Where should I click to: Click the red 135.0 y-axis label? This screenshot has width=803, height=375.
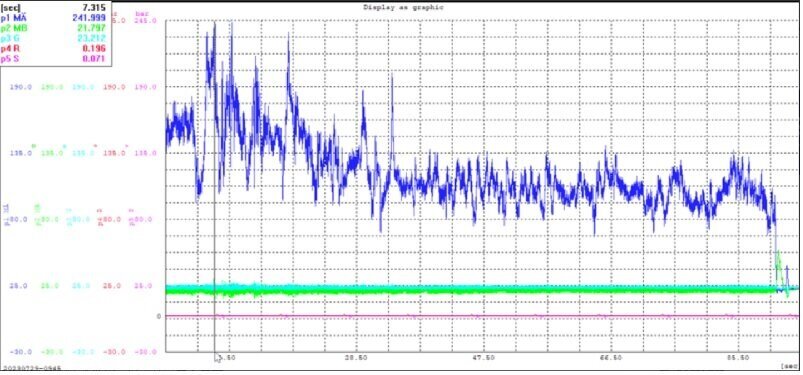114,153
